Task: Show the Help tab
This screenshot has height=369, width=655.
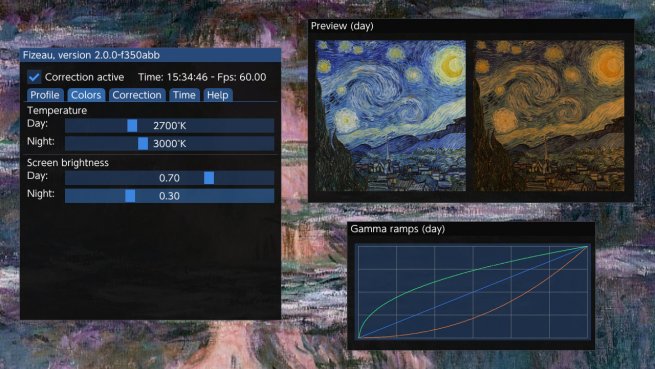Action: pyautogui.click(x=218, y=95)
